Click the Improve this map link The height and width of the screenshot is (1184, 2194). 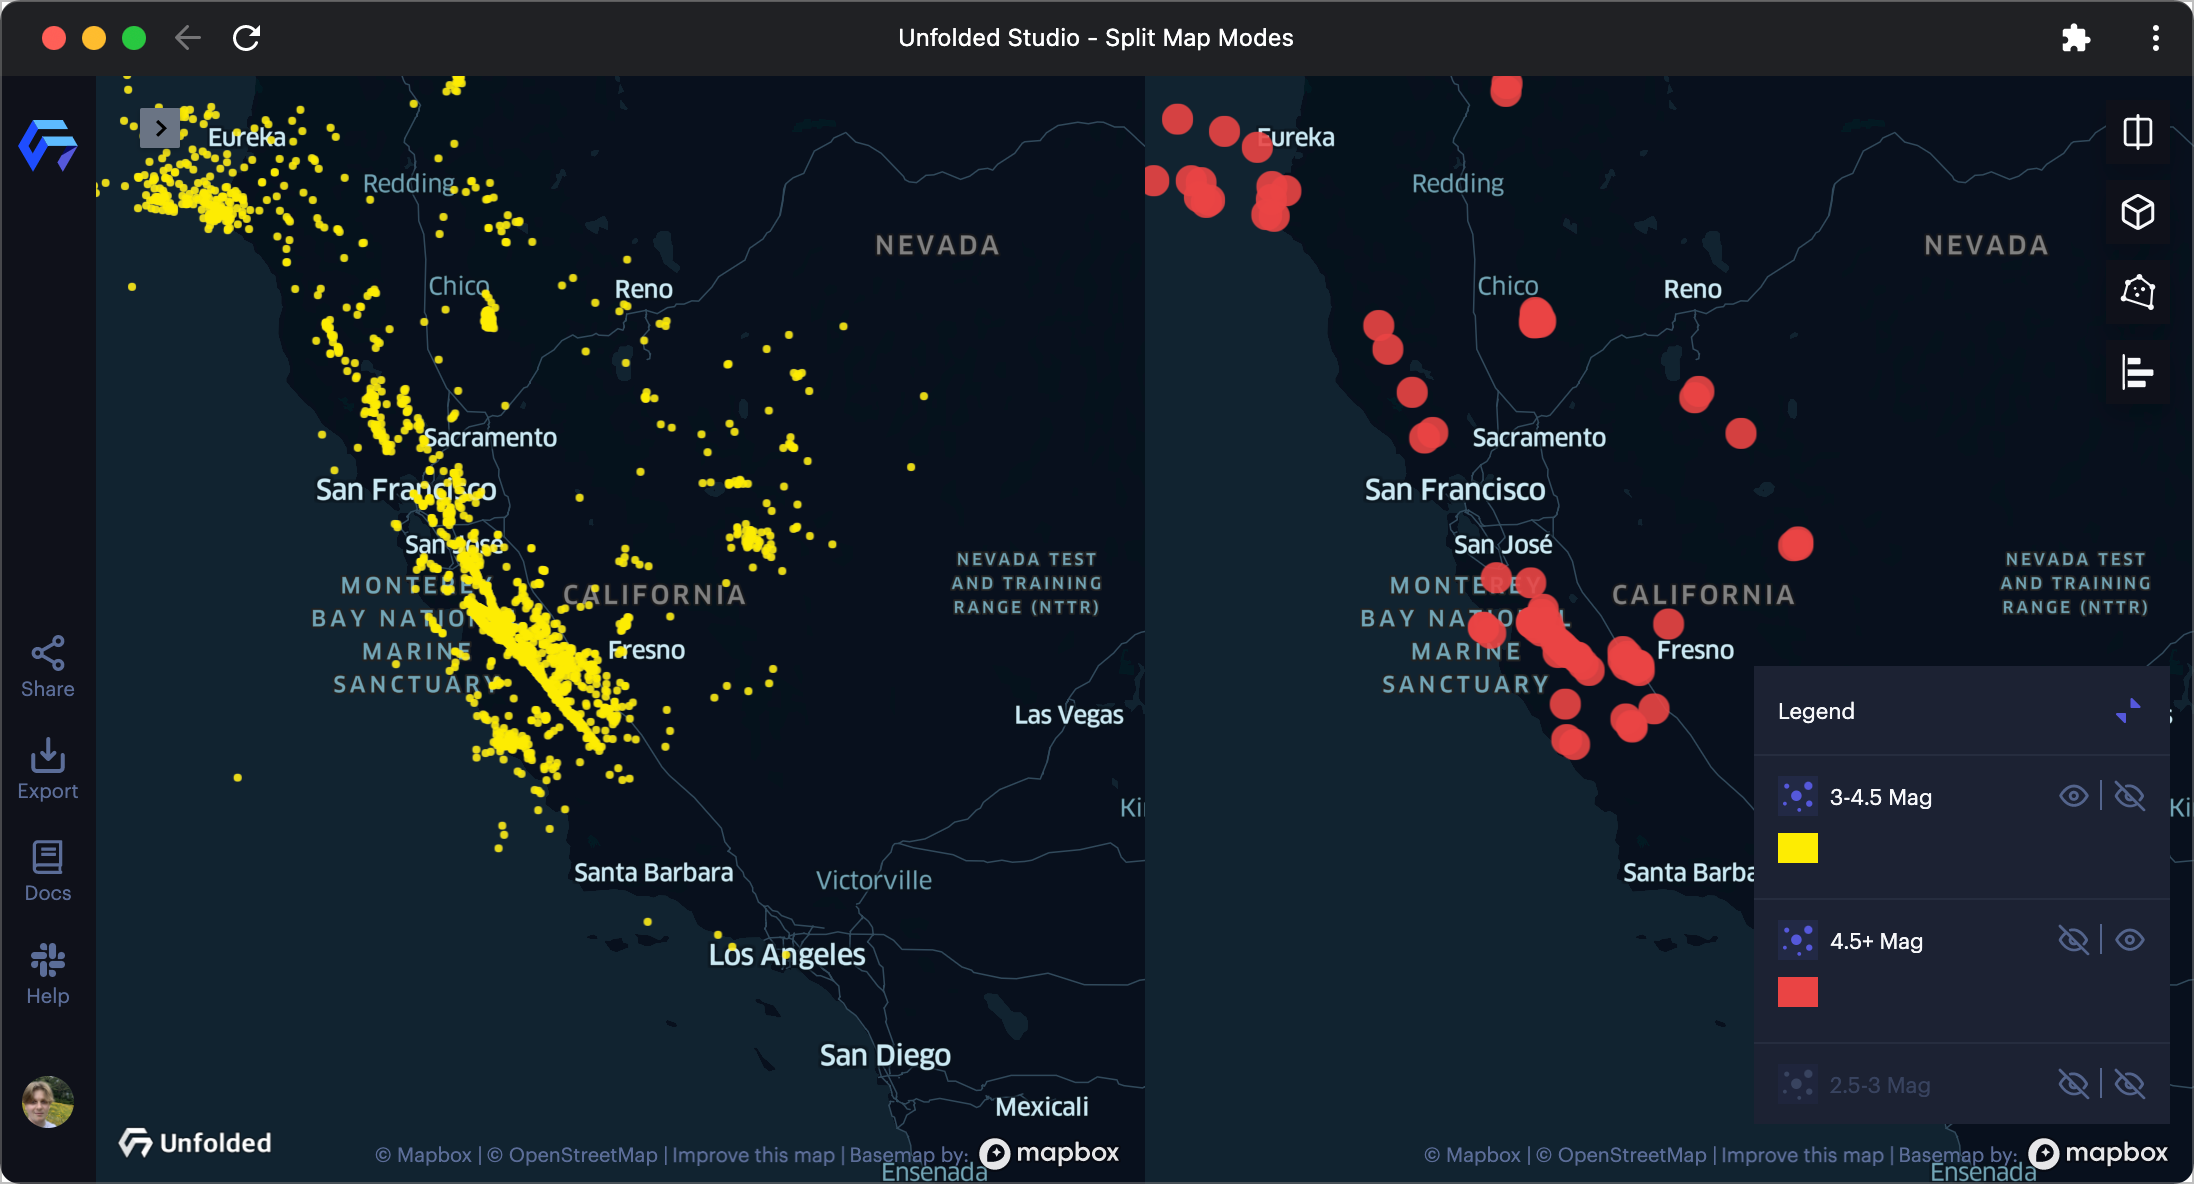point(753,1155)
